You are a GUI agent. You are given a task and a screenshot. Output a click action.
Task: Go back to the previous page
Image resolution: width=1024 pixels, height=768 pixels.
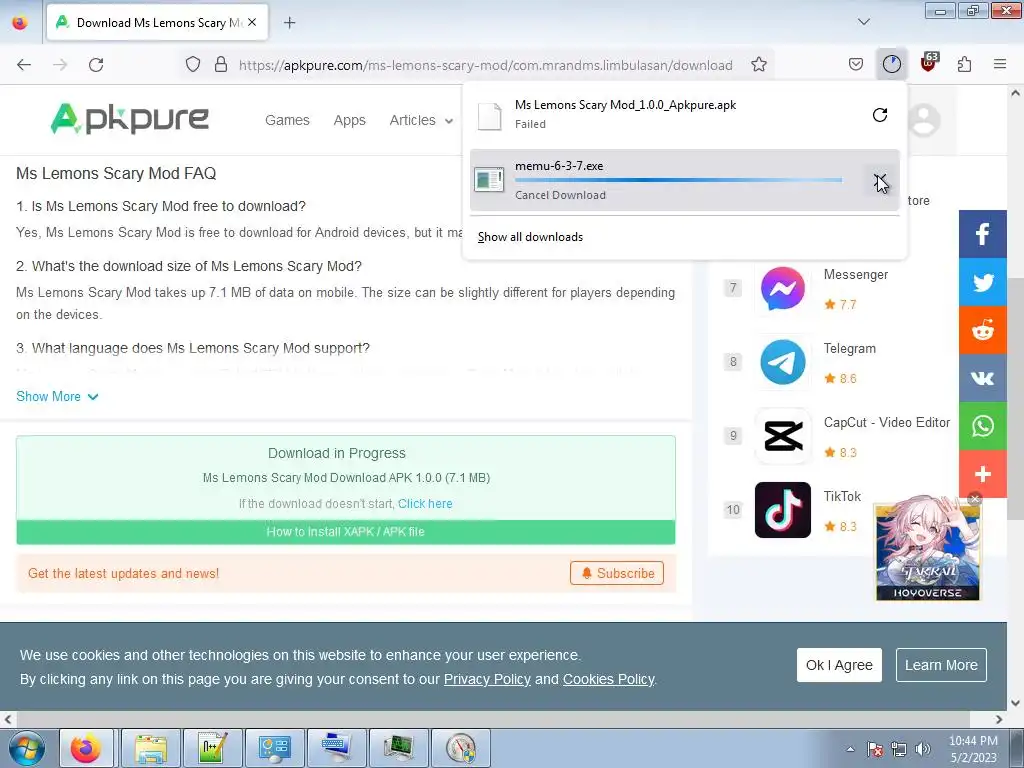point(24,65)
